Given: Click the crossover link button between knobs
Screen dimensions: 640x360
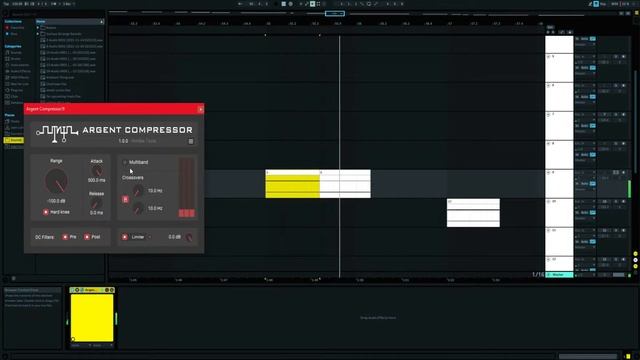Looking at the screenshot, I should [x=125, y=199].
